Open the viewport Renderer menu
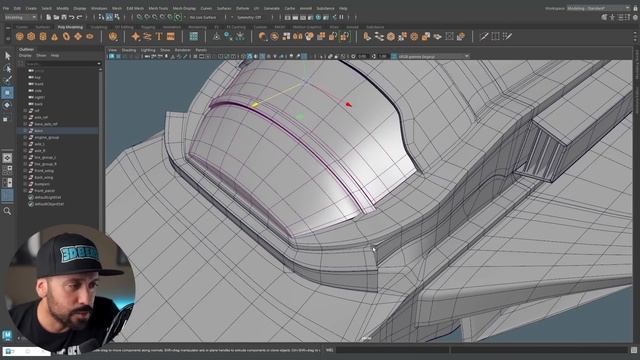This screenshot has width=640, height=360. (x=182, y=50)
